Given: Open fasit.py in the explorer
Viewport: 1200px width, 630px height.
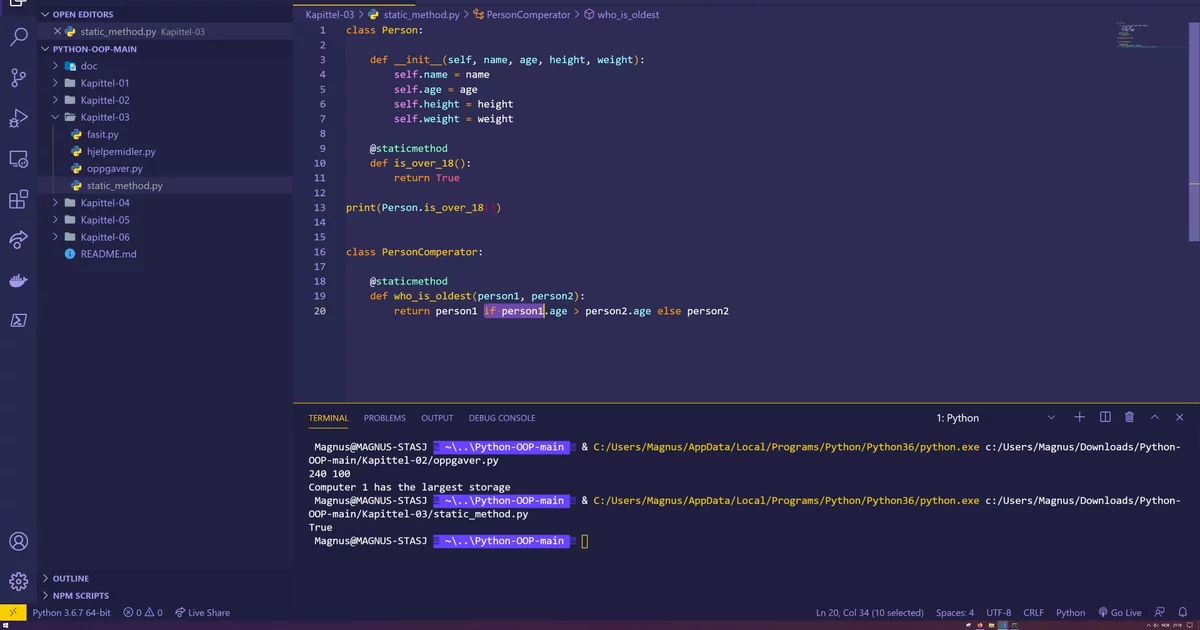Looking at the screenshot, I should pos(165,134).
